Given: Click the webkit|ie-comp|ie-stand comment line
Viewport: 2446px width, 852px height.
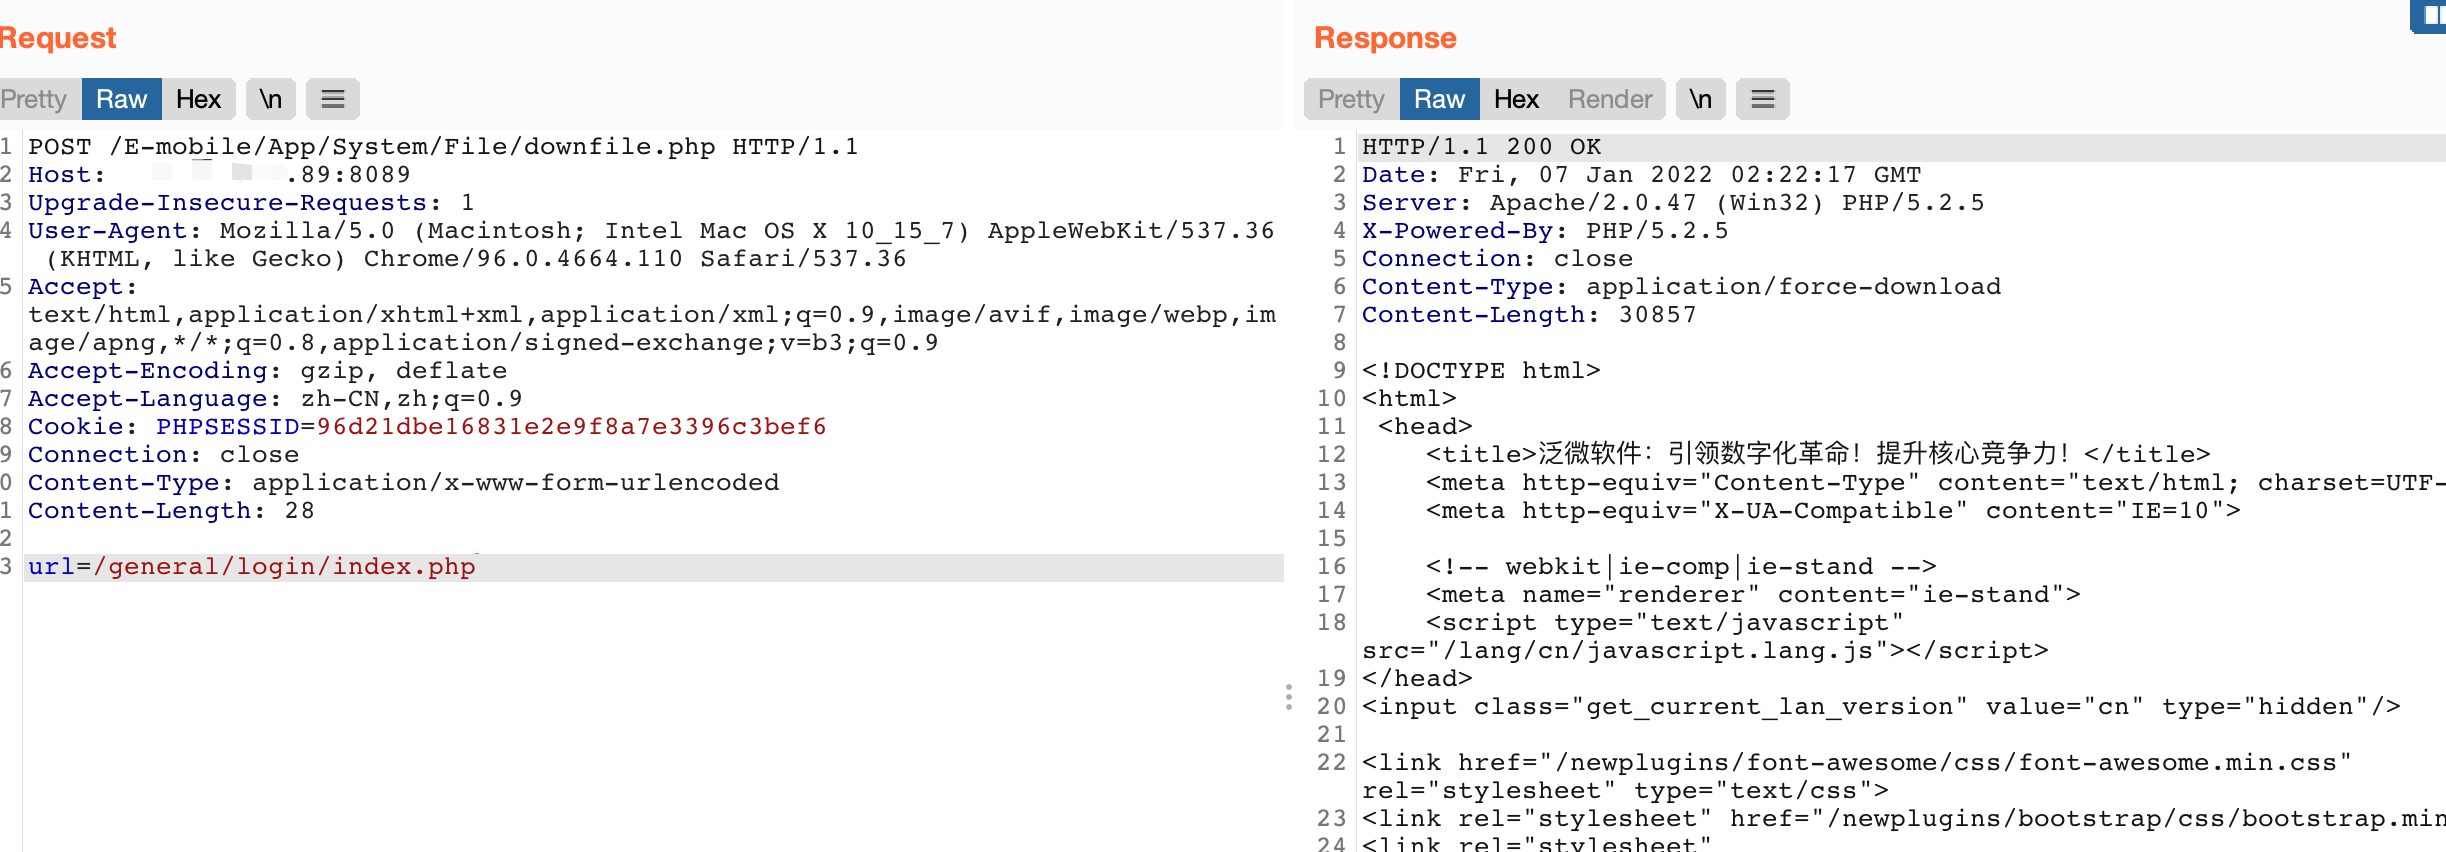Looking at the screenshot, I should pyautogui.click(x=1681, y=567).
